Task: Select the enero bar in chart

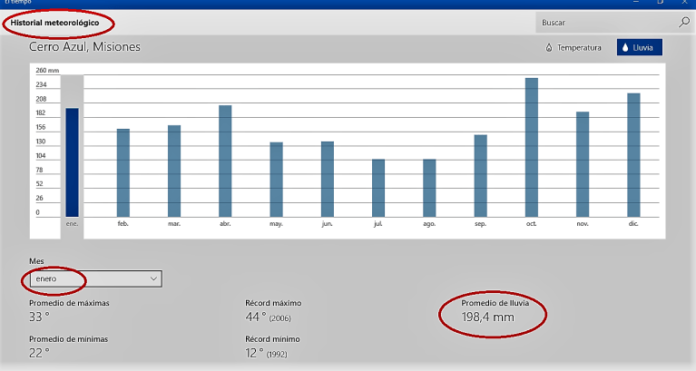Action: point(72,162)
